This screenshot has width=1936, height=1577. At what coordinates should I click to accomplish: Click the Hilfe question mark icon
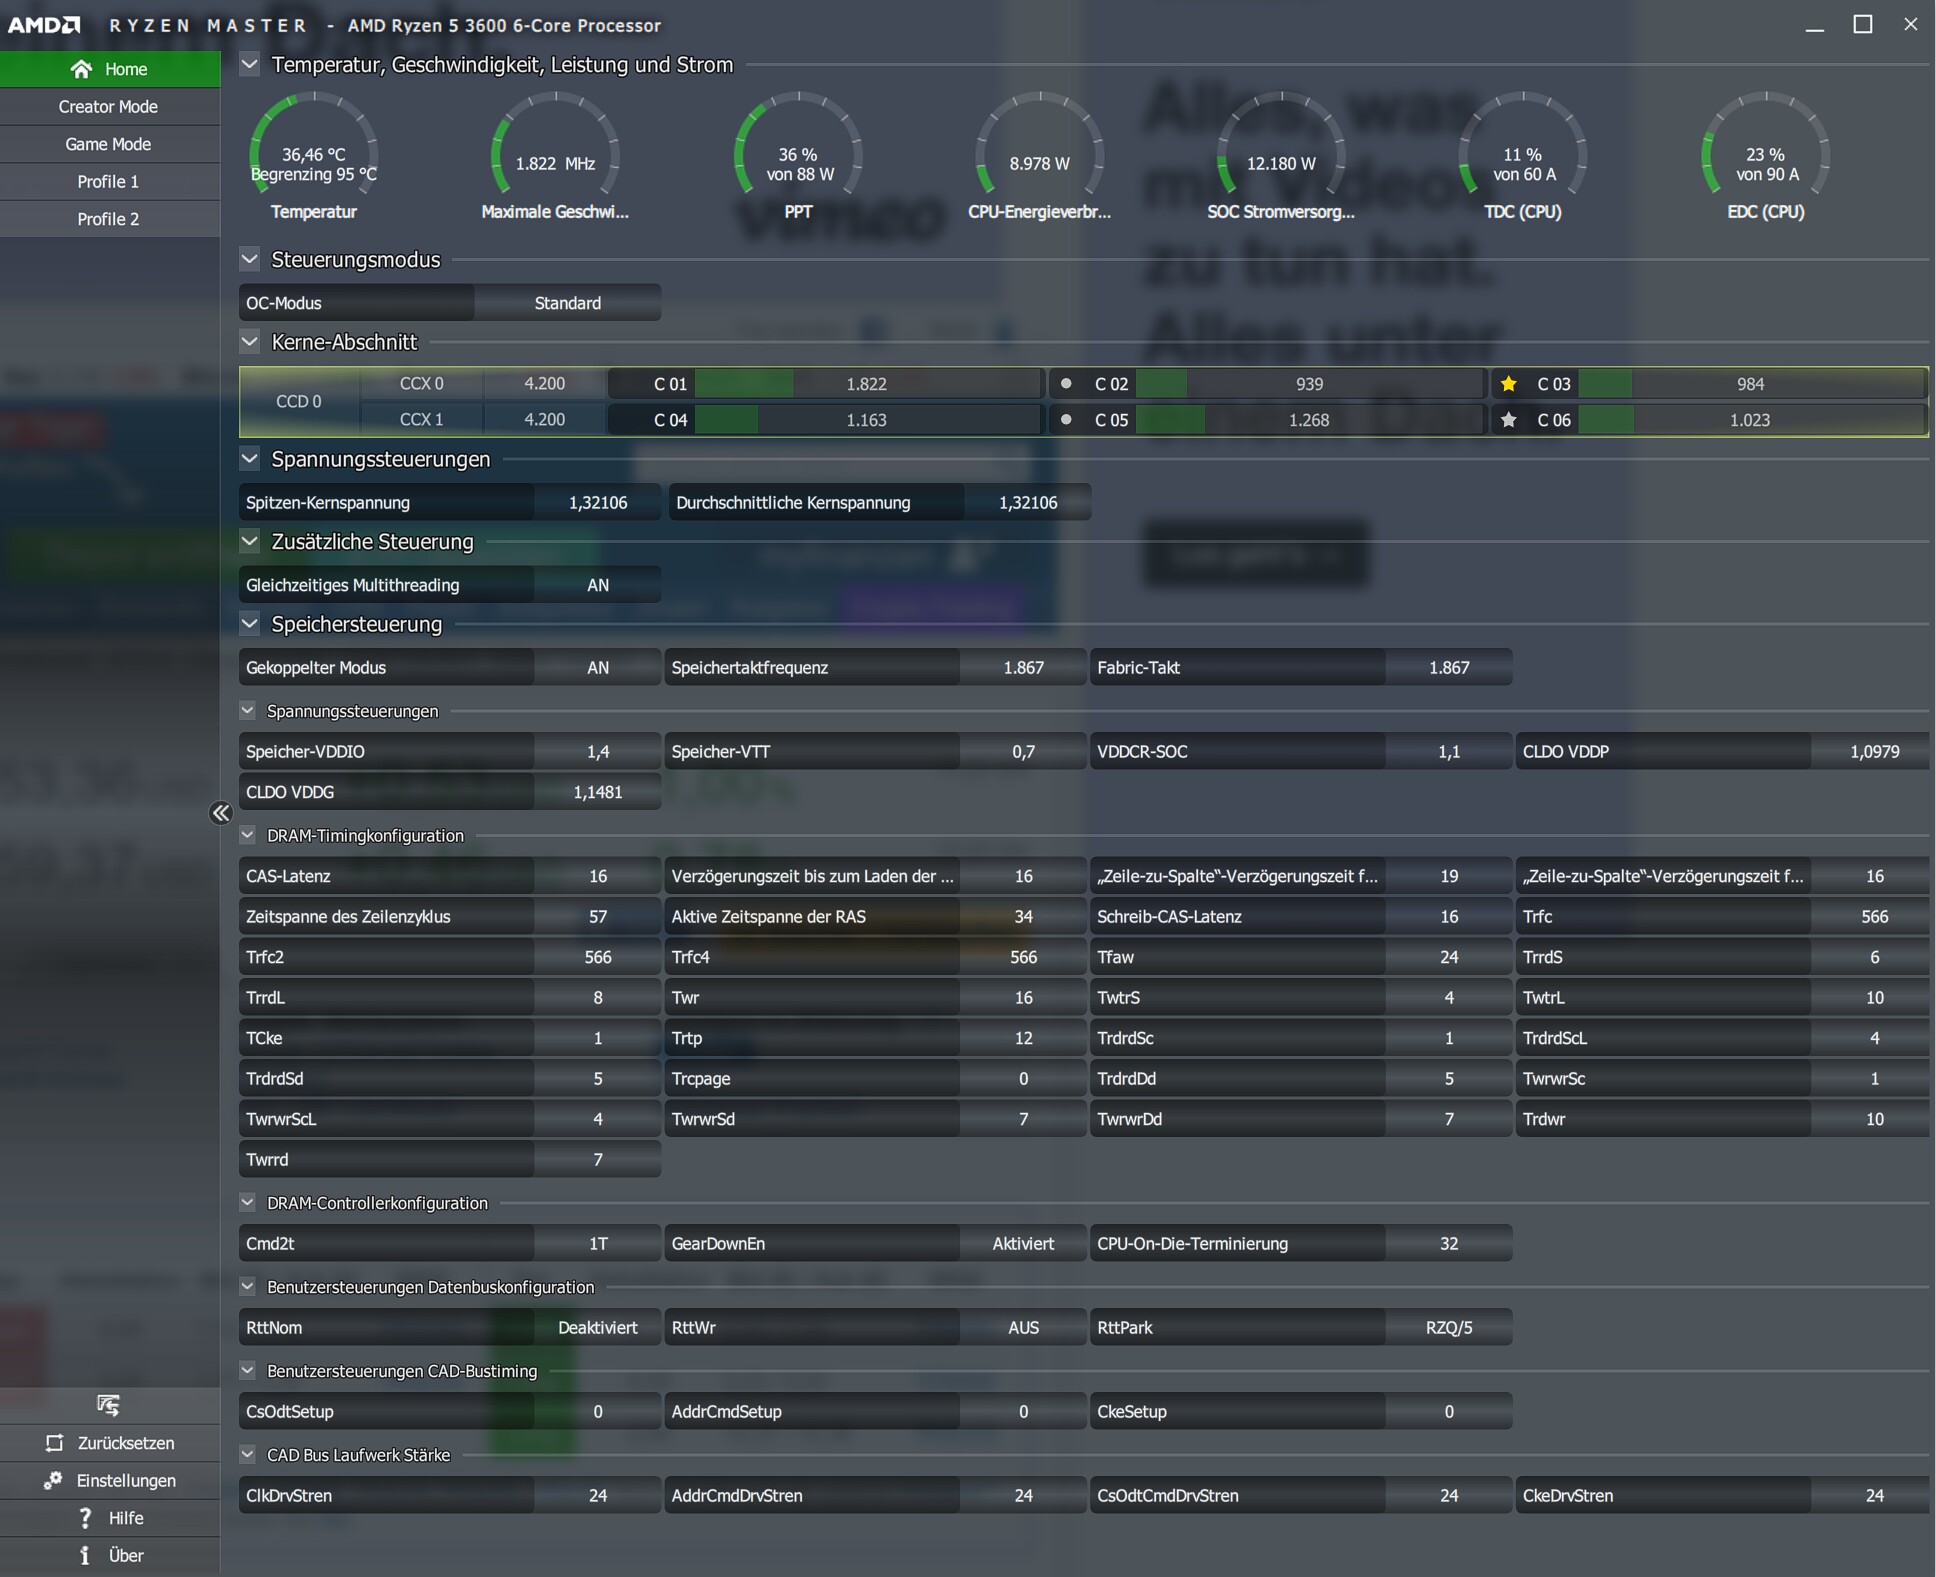click(85, 1518)
